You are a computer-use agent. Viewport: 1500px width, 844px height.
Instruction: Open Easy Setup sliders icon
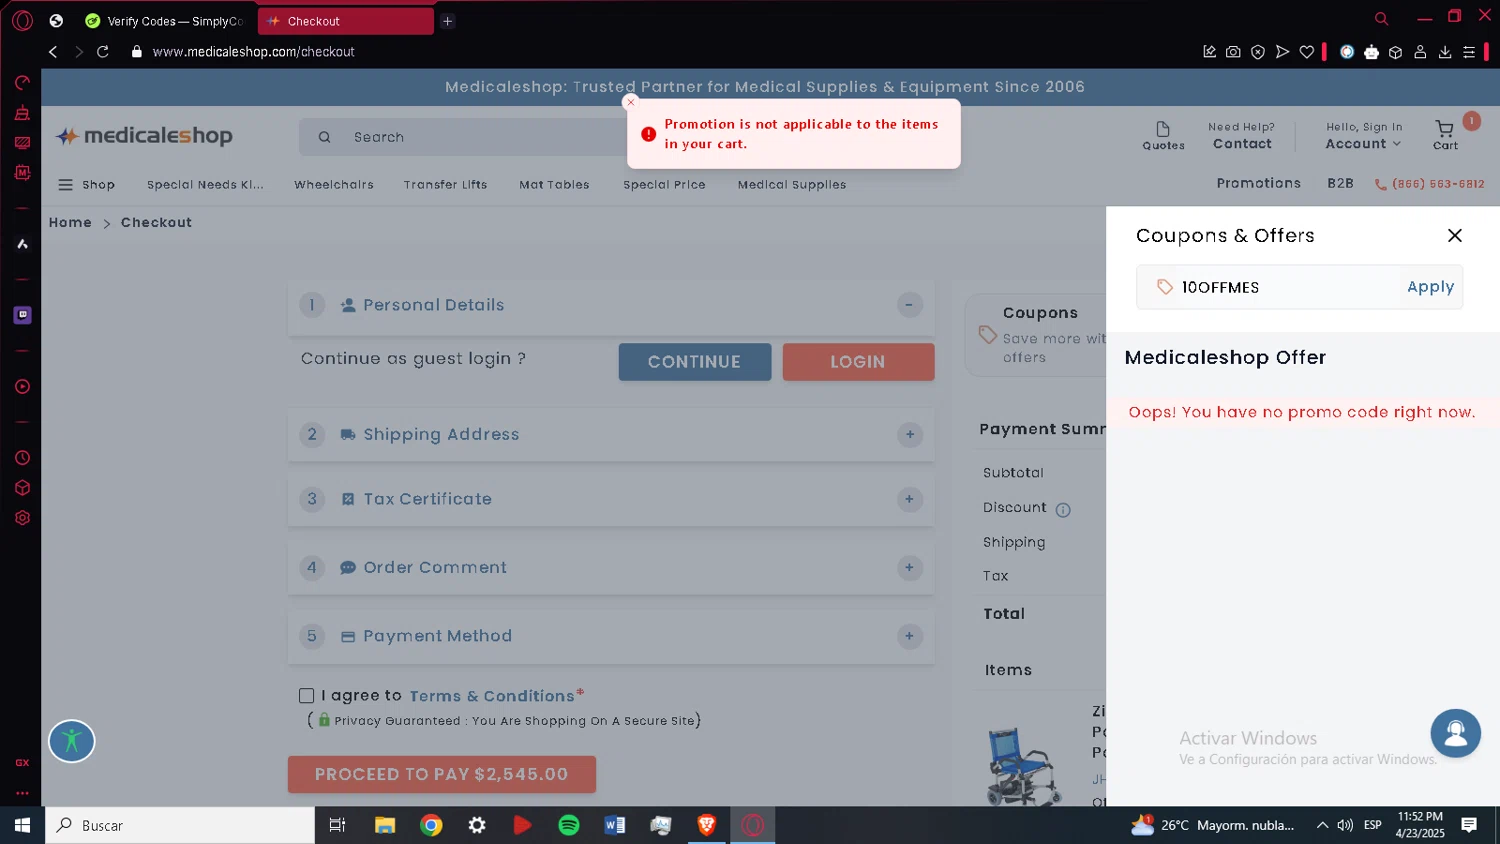(1469, 52)
